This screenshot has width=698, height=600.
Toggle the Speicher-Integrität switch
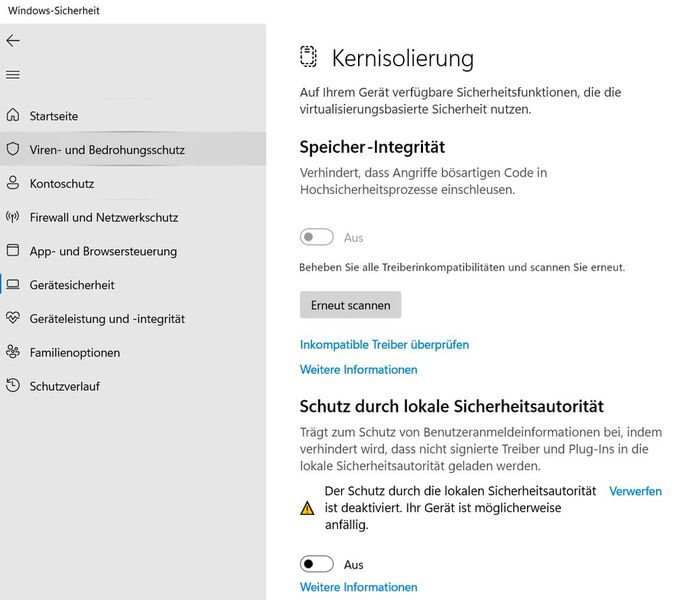pos(317,237)
